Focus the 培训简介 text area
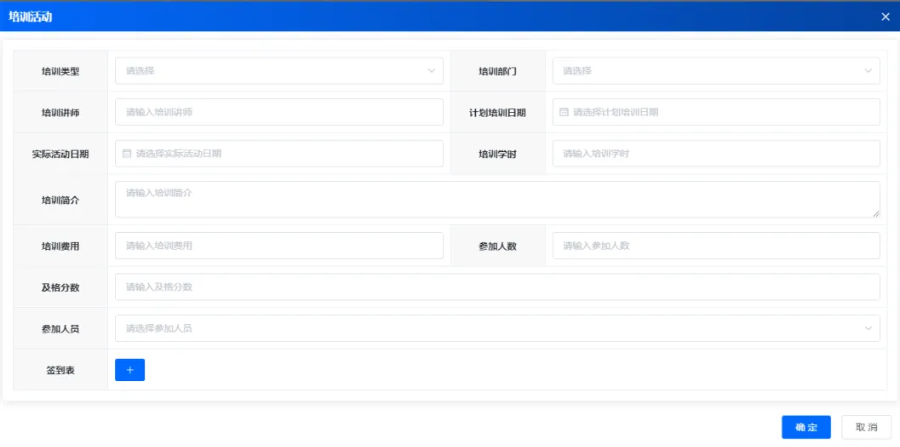The image size is (900, 447). click(x=497, y=199)
